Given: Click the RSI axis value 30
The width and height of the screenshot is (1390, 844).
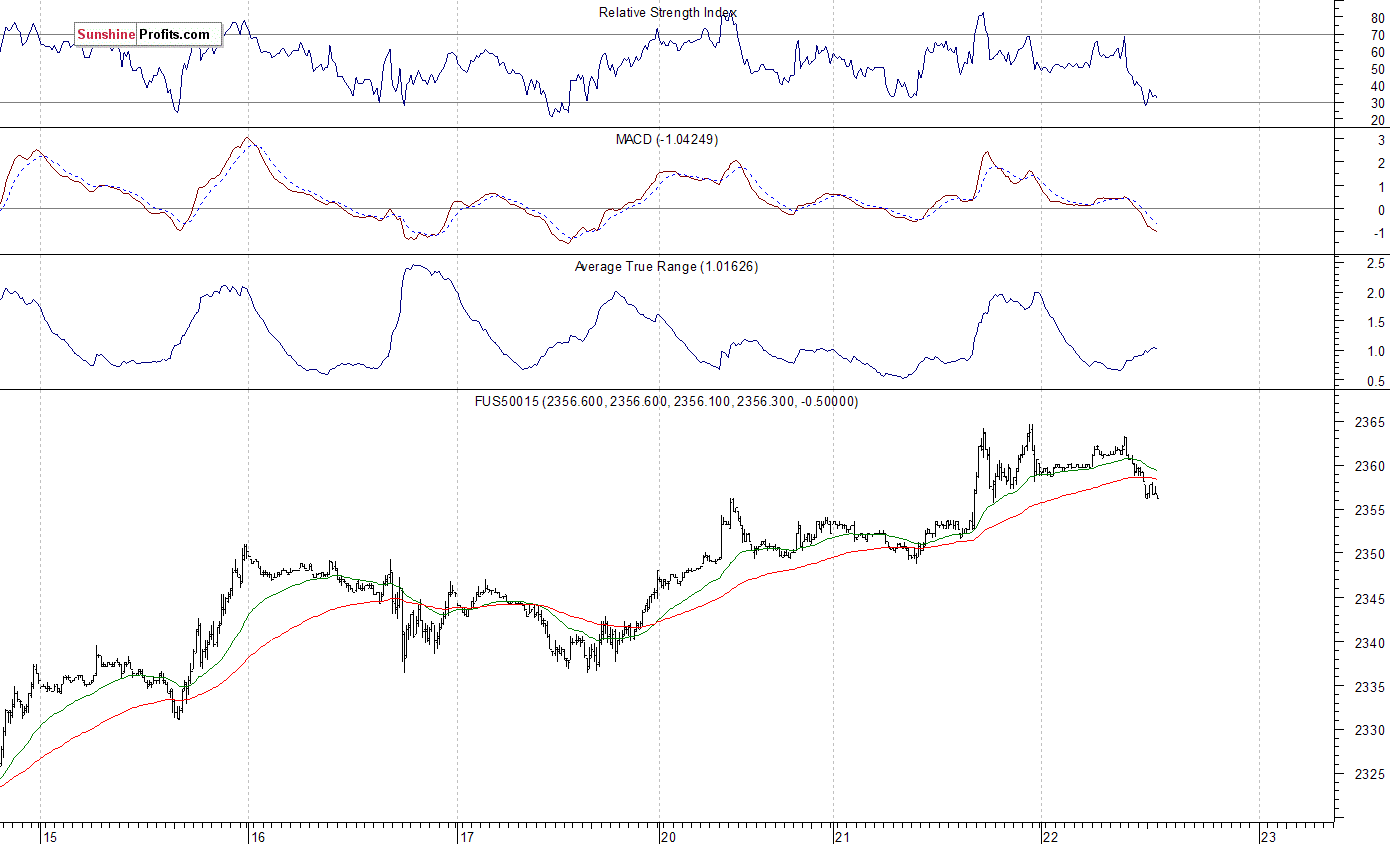Looking at the screenshot, I should 1377,103.
